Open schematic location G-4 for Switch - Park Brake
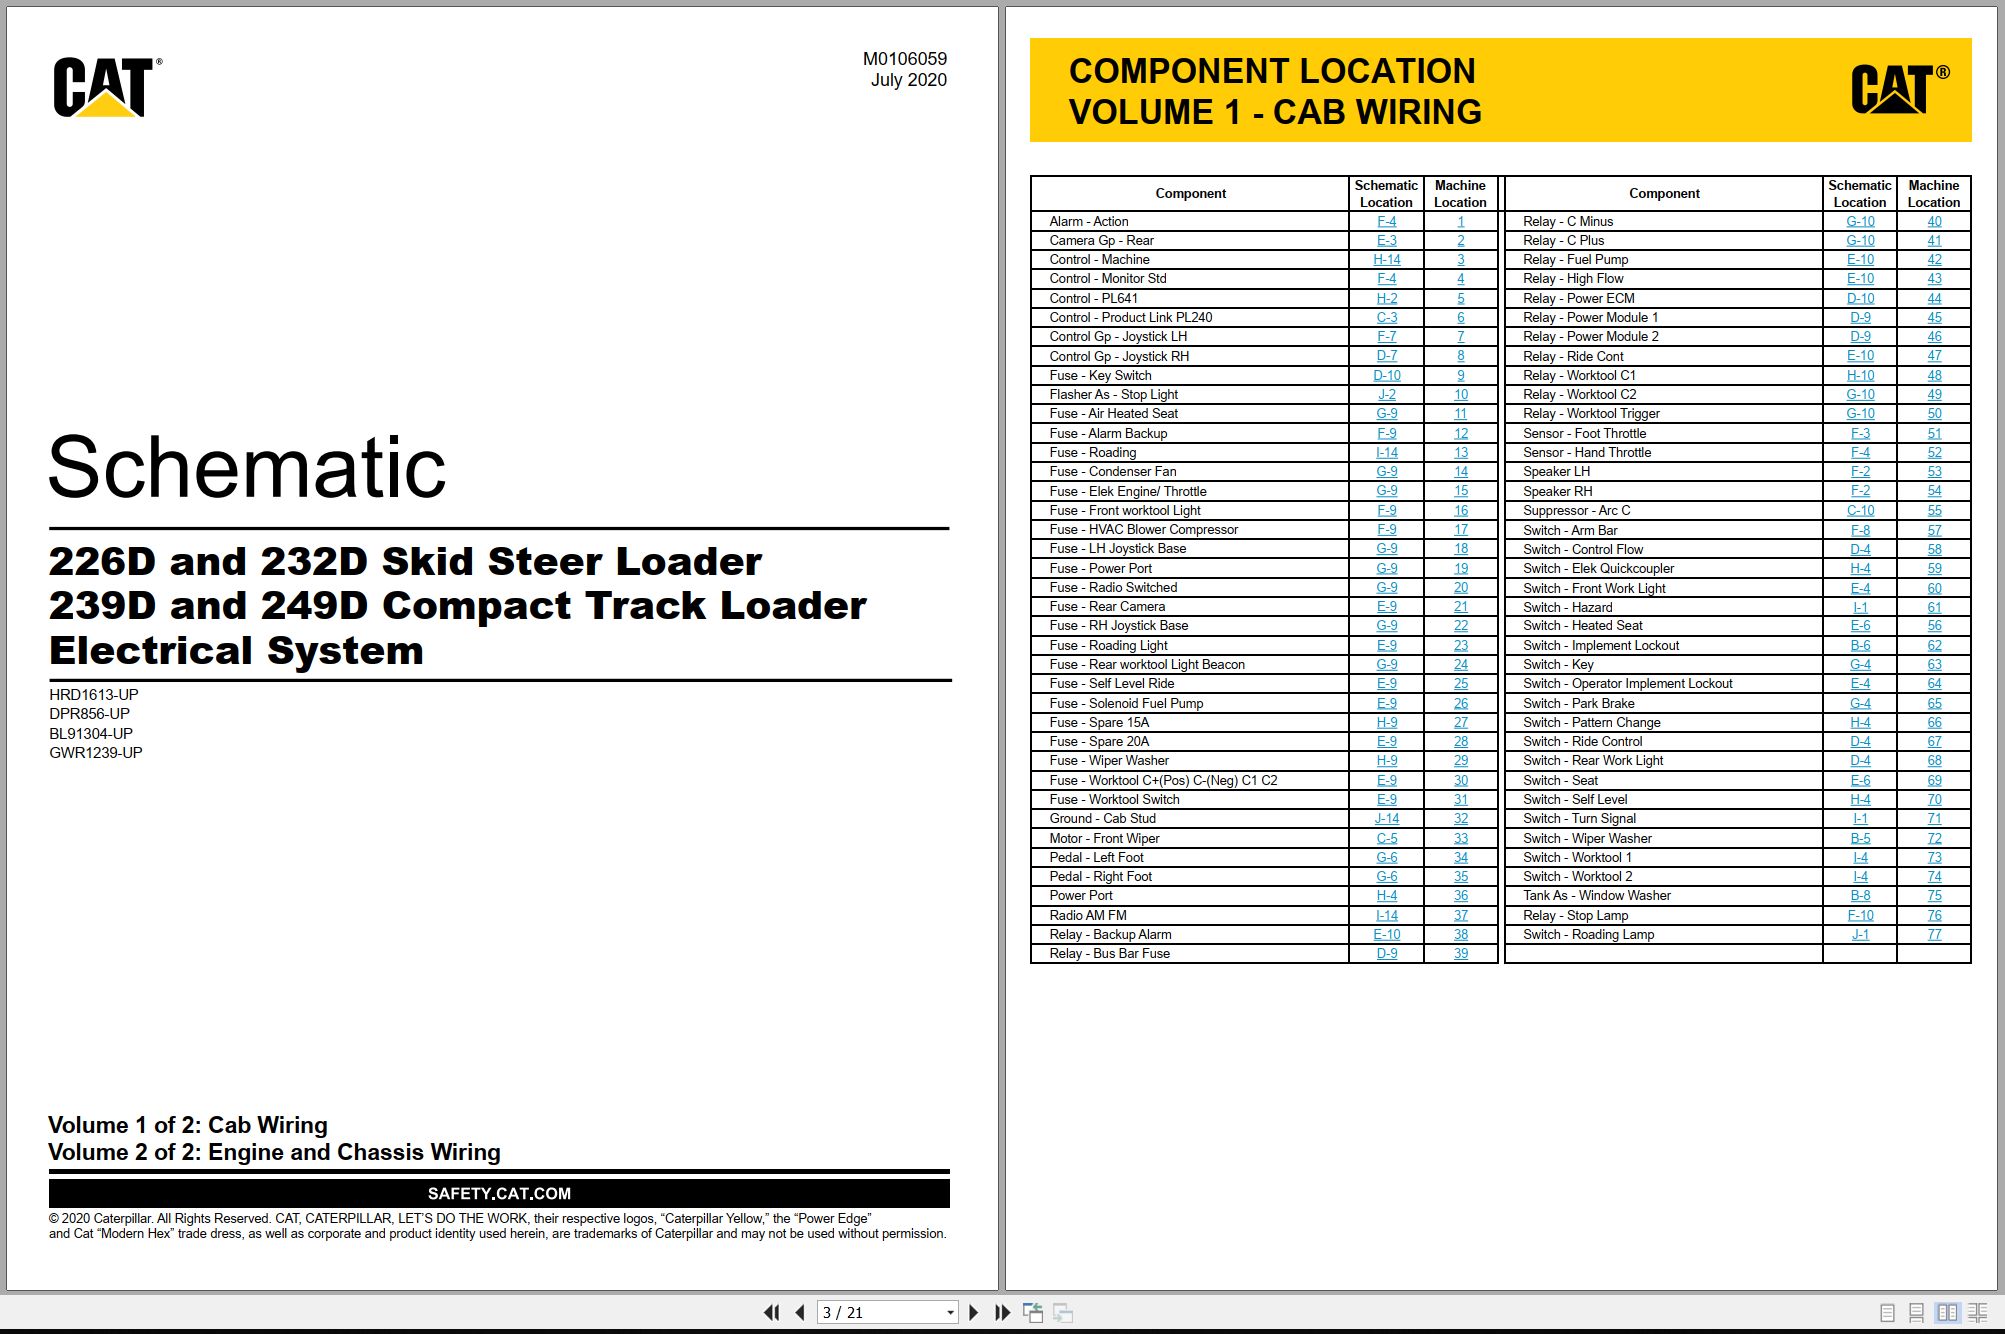Image resolution: width=2005 pixels, height=1334 pixels. point(1860,704)
